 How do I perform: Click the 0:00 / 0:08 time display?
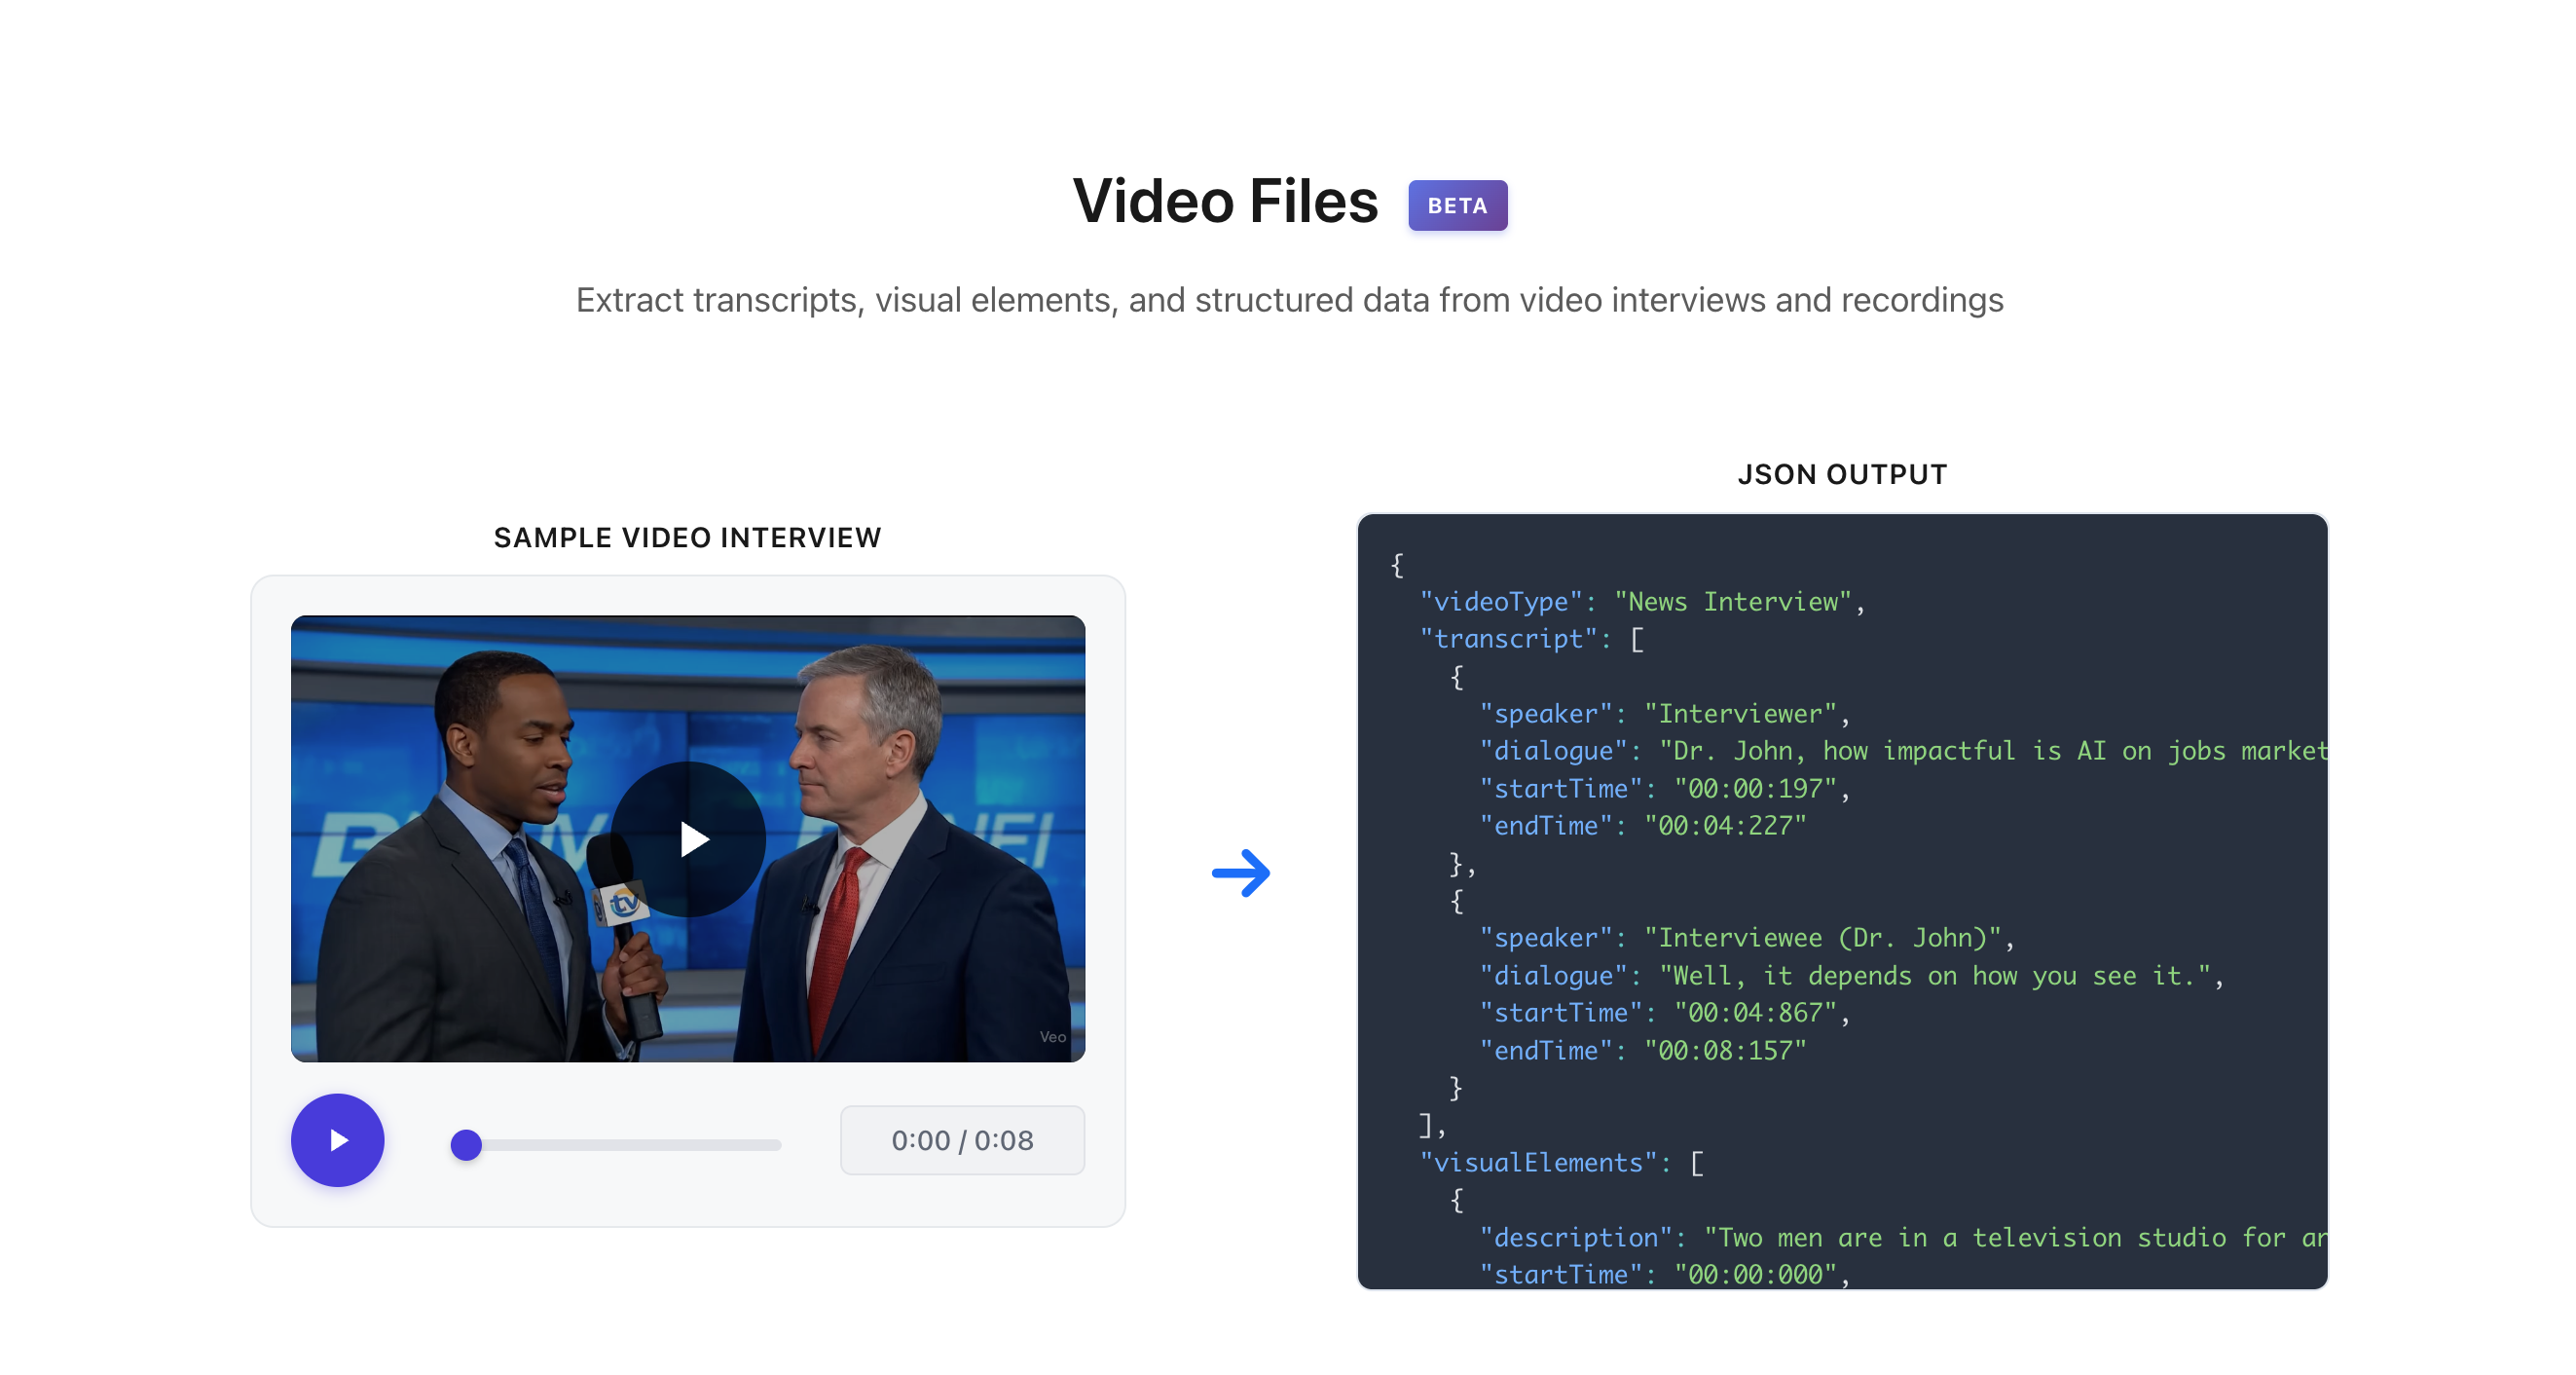coord(961,1140)
